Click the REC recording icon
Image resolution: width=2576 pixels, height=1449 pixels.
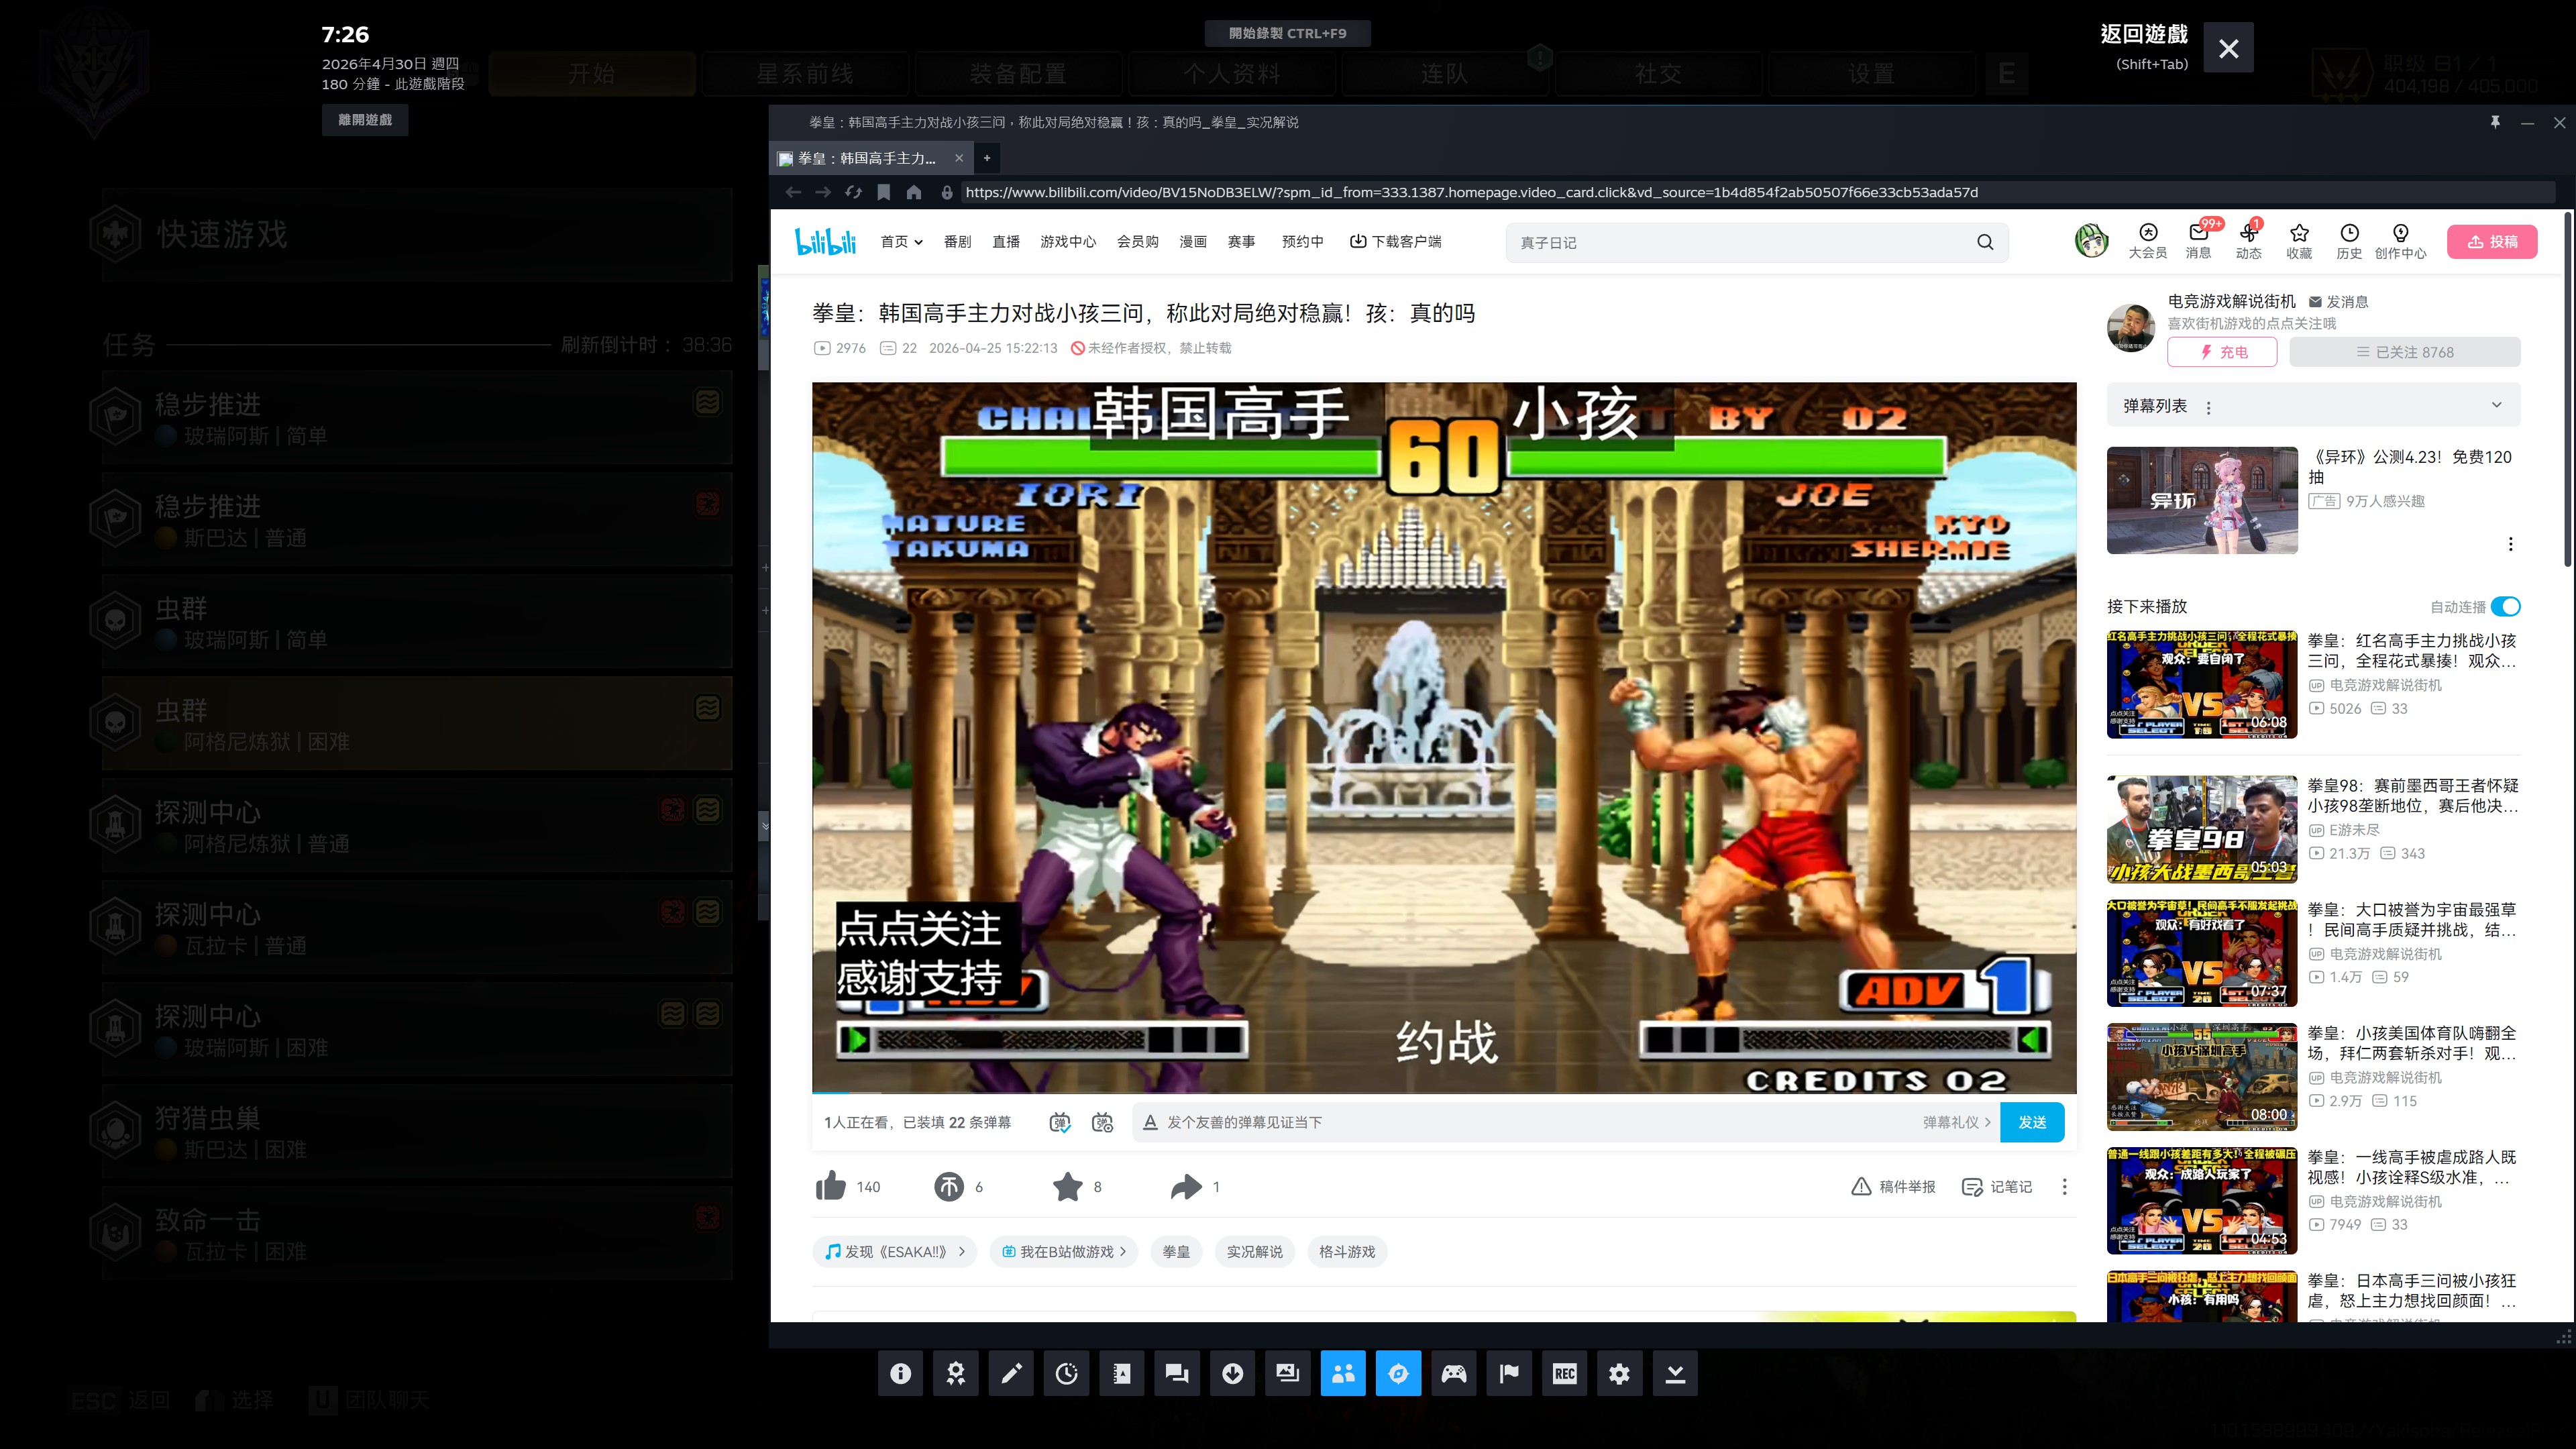1564,1373
